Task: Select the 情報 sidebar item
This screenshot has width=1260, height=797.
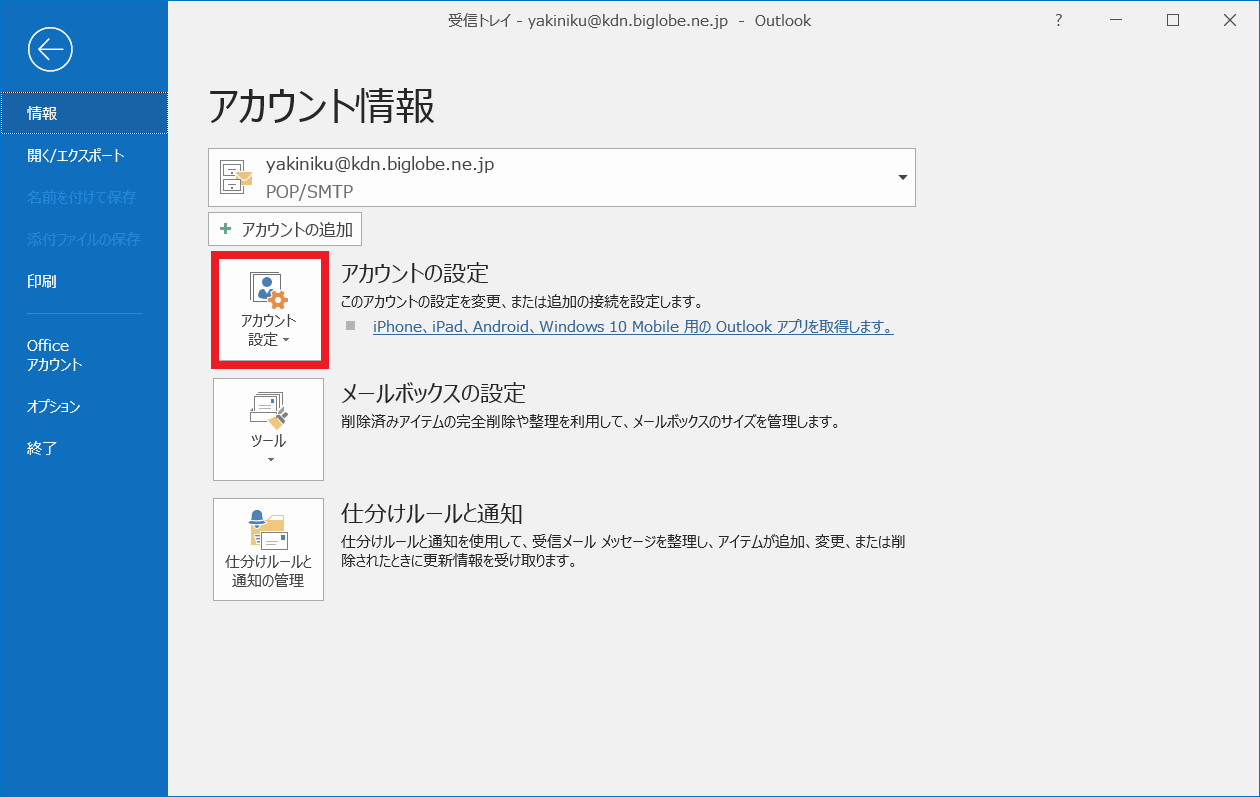Action: 84,113
